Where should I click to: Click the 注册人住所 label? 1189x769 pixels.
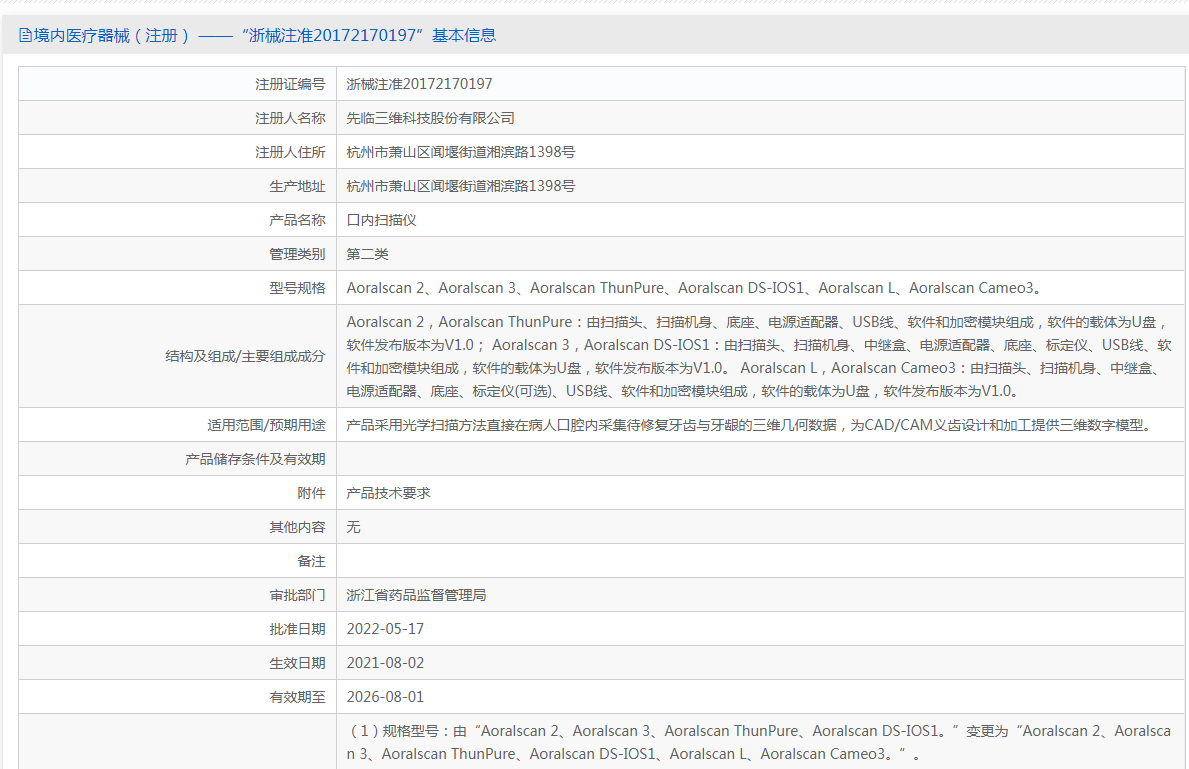tap(290, 152)
